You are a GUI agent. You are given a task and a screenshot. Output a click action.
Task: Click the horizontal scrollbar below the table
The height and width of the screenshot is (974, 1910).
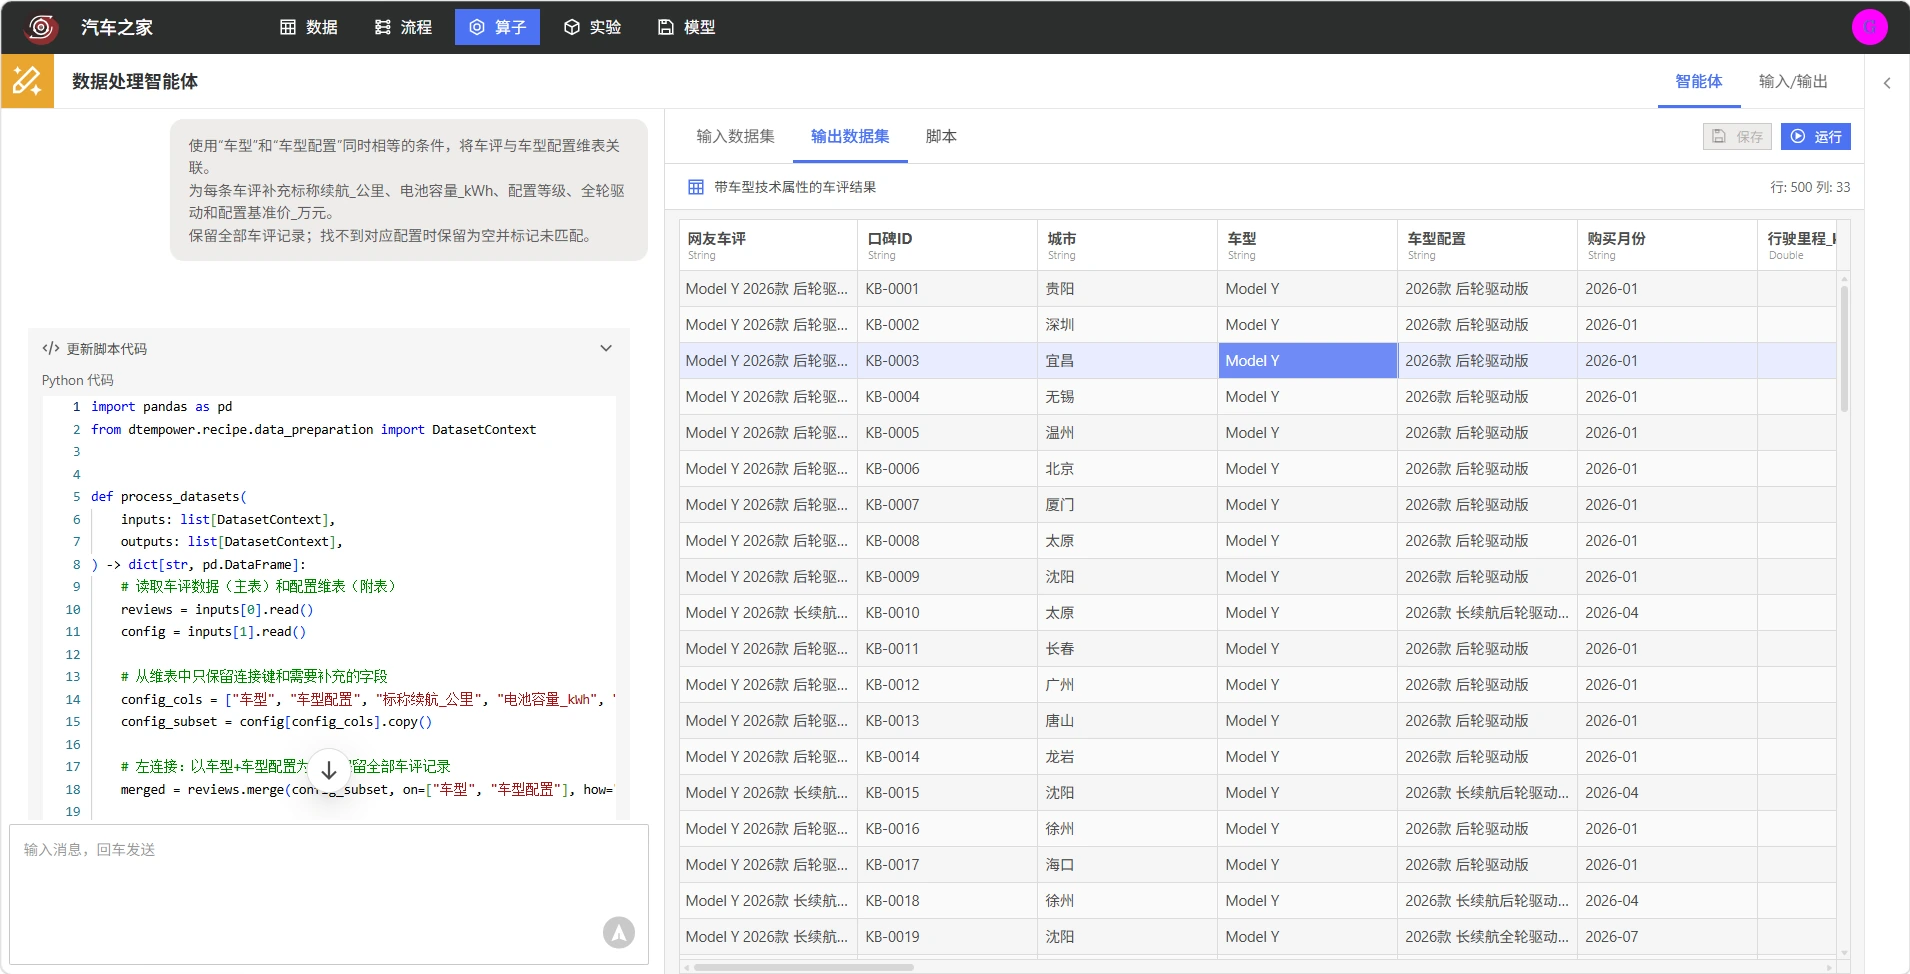(x=804, y=967)
